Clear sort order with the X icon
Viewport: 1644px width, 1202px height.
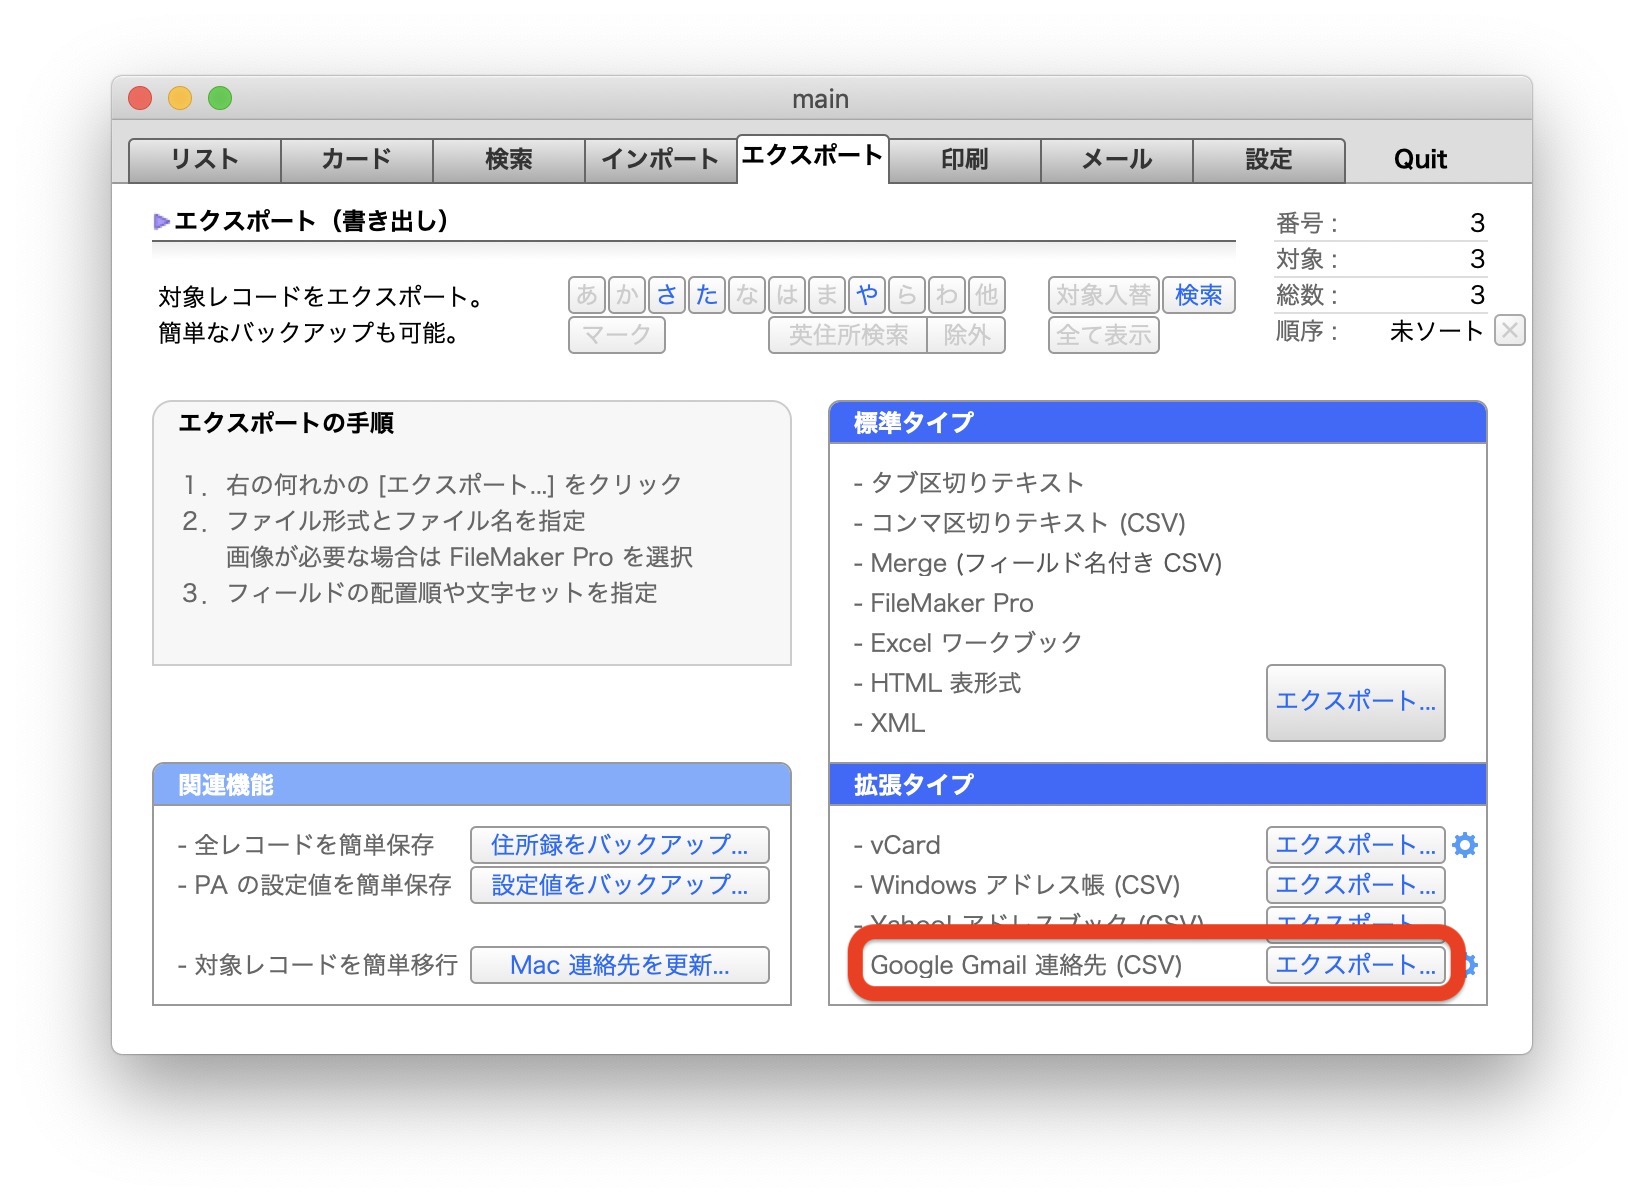[x=1509, y=331]
